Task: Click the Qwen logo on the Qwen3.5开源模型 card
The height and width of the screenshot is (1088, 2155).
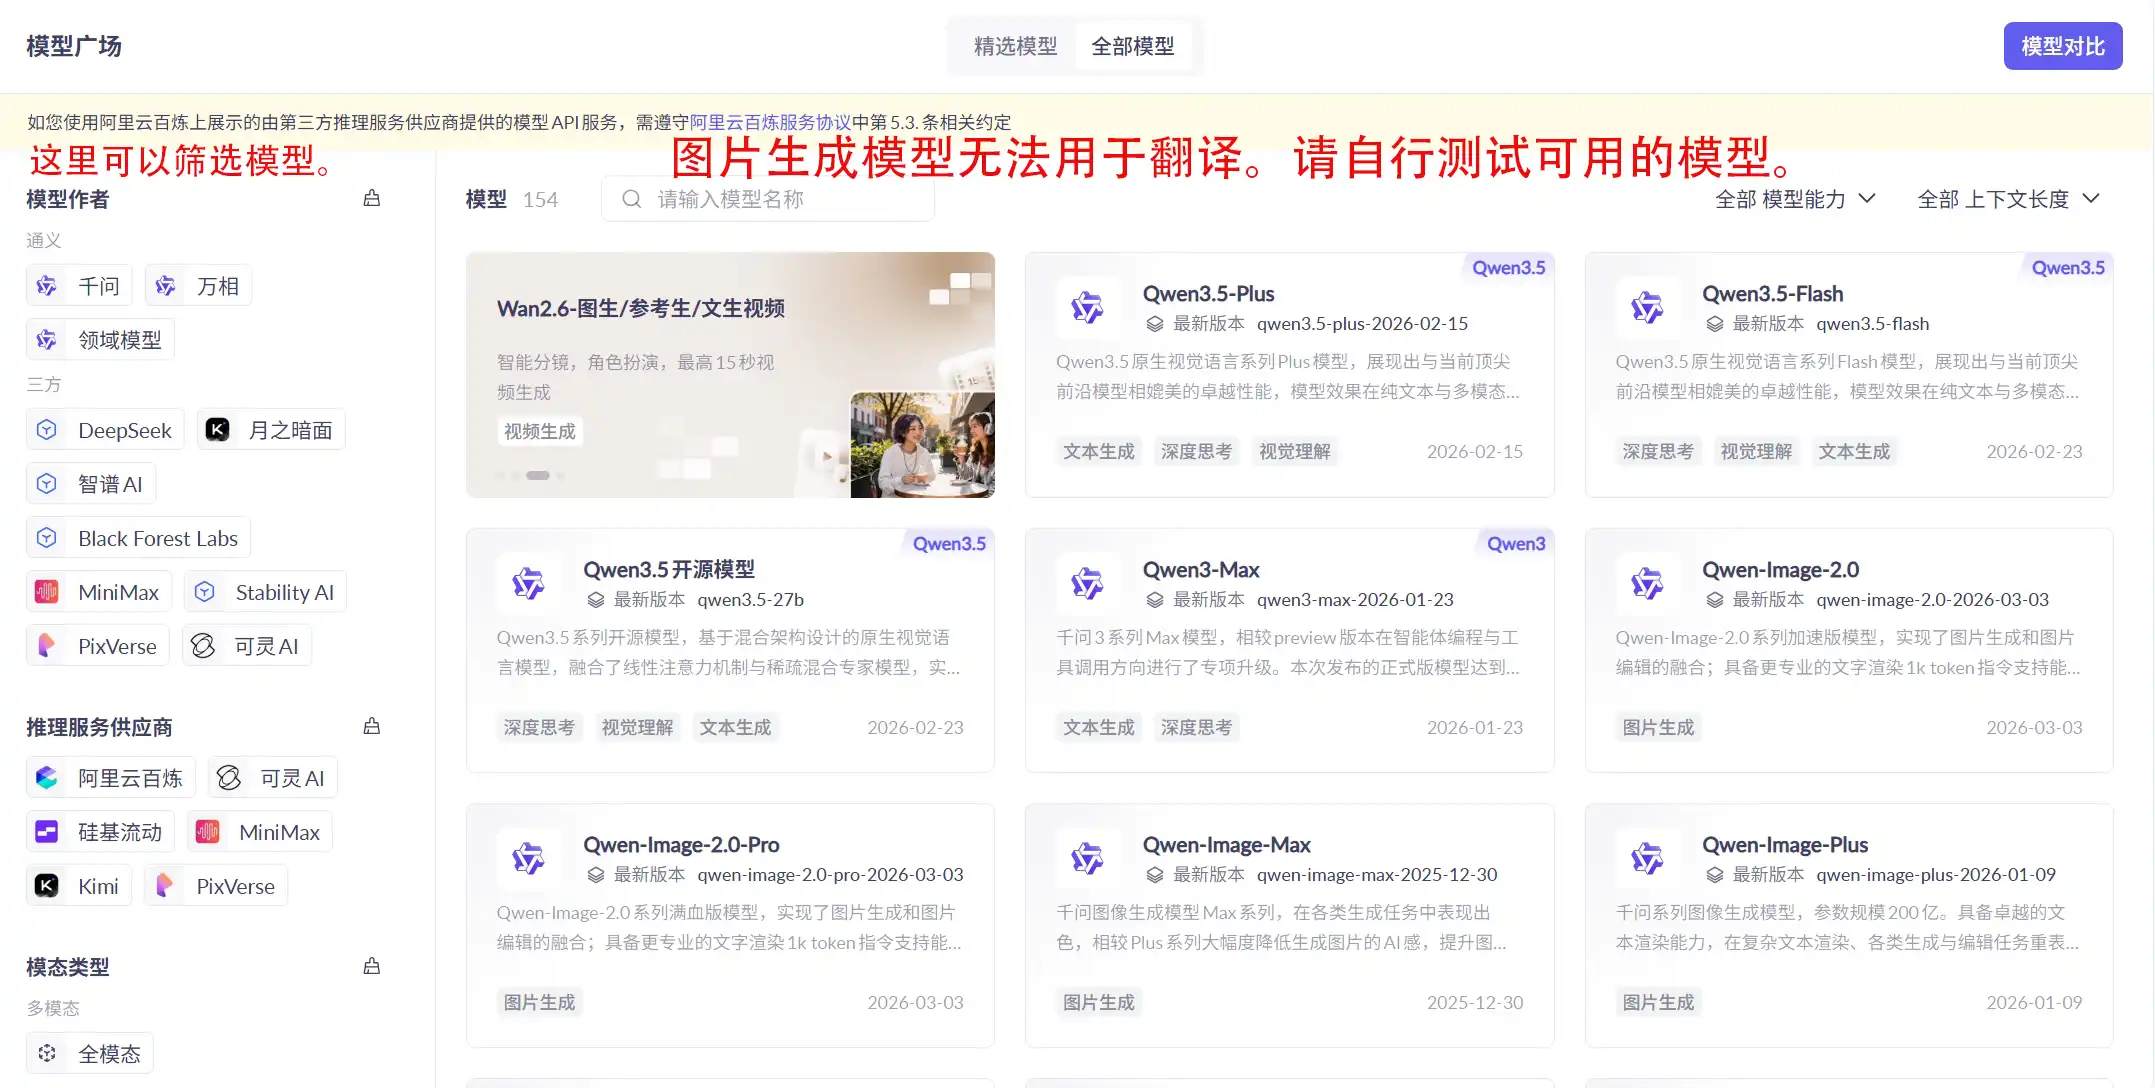Action: (x=528, y=583)
